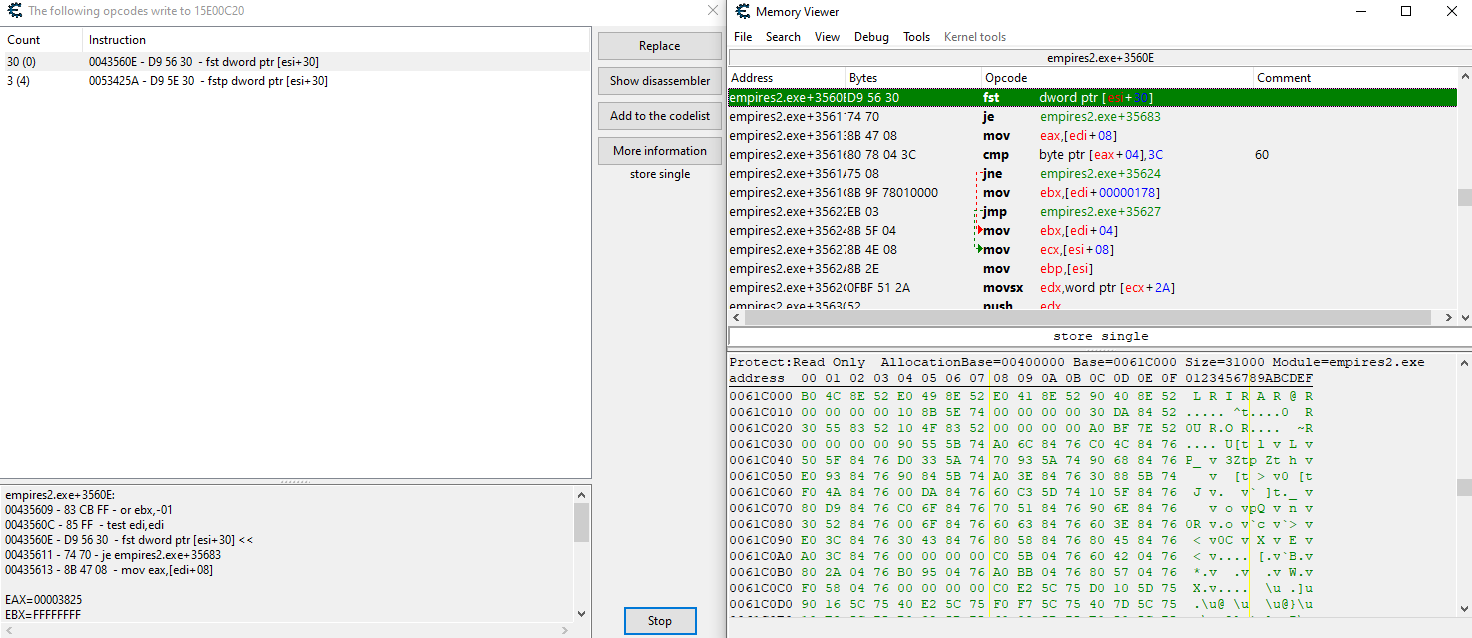Click hex dump vertical scrollbar

1464,488
